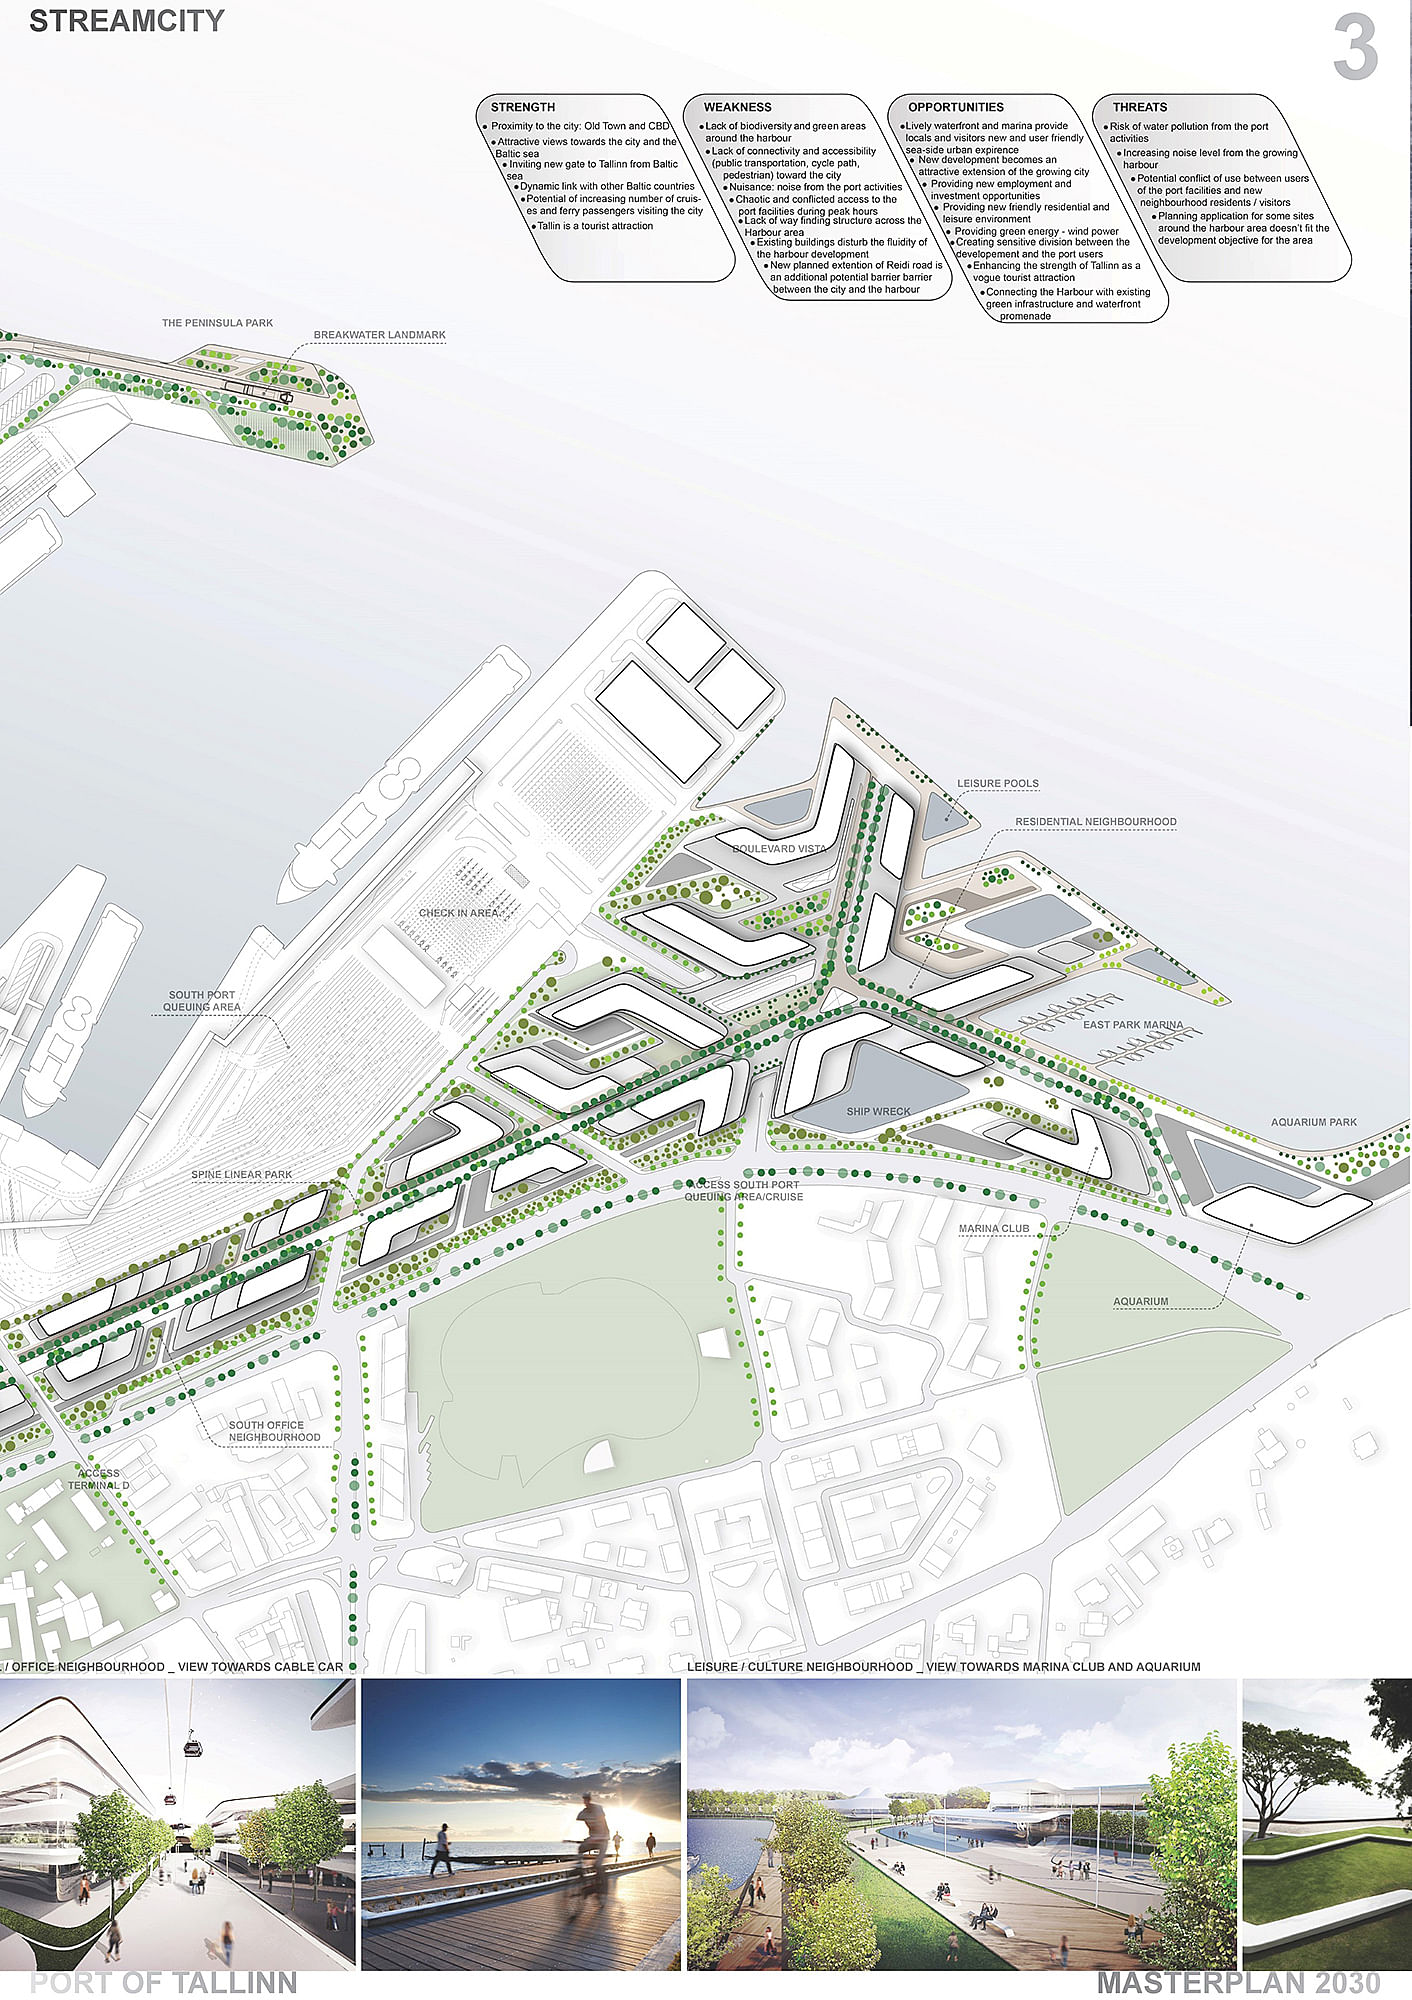Click the South Office Neighbourhood label
This screenshot has height=2000, width=1412.
click(274, 1431)
